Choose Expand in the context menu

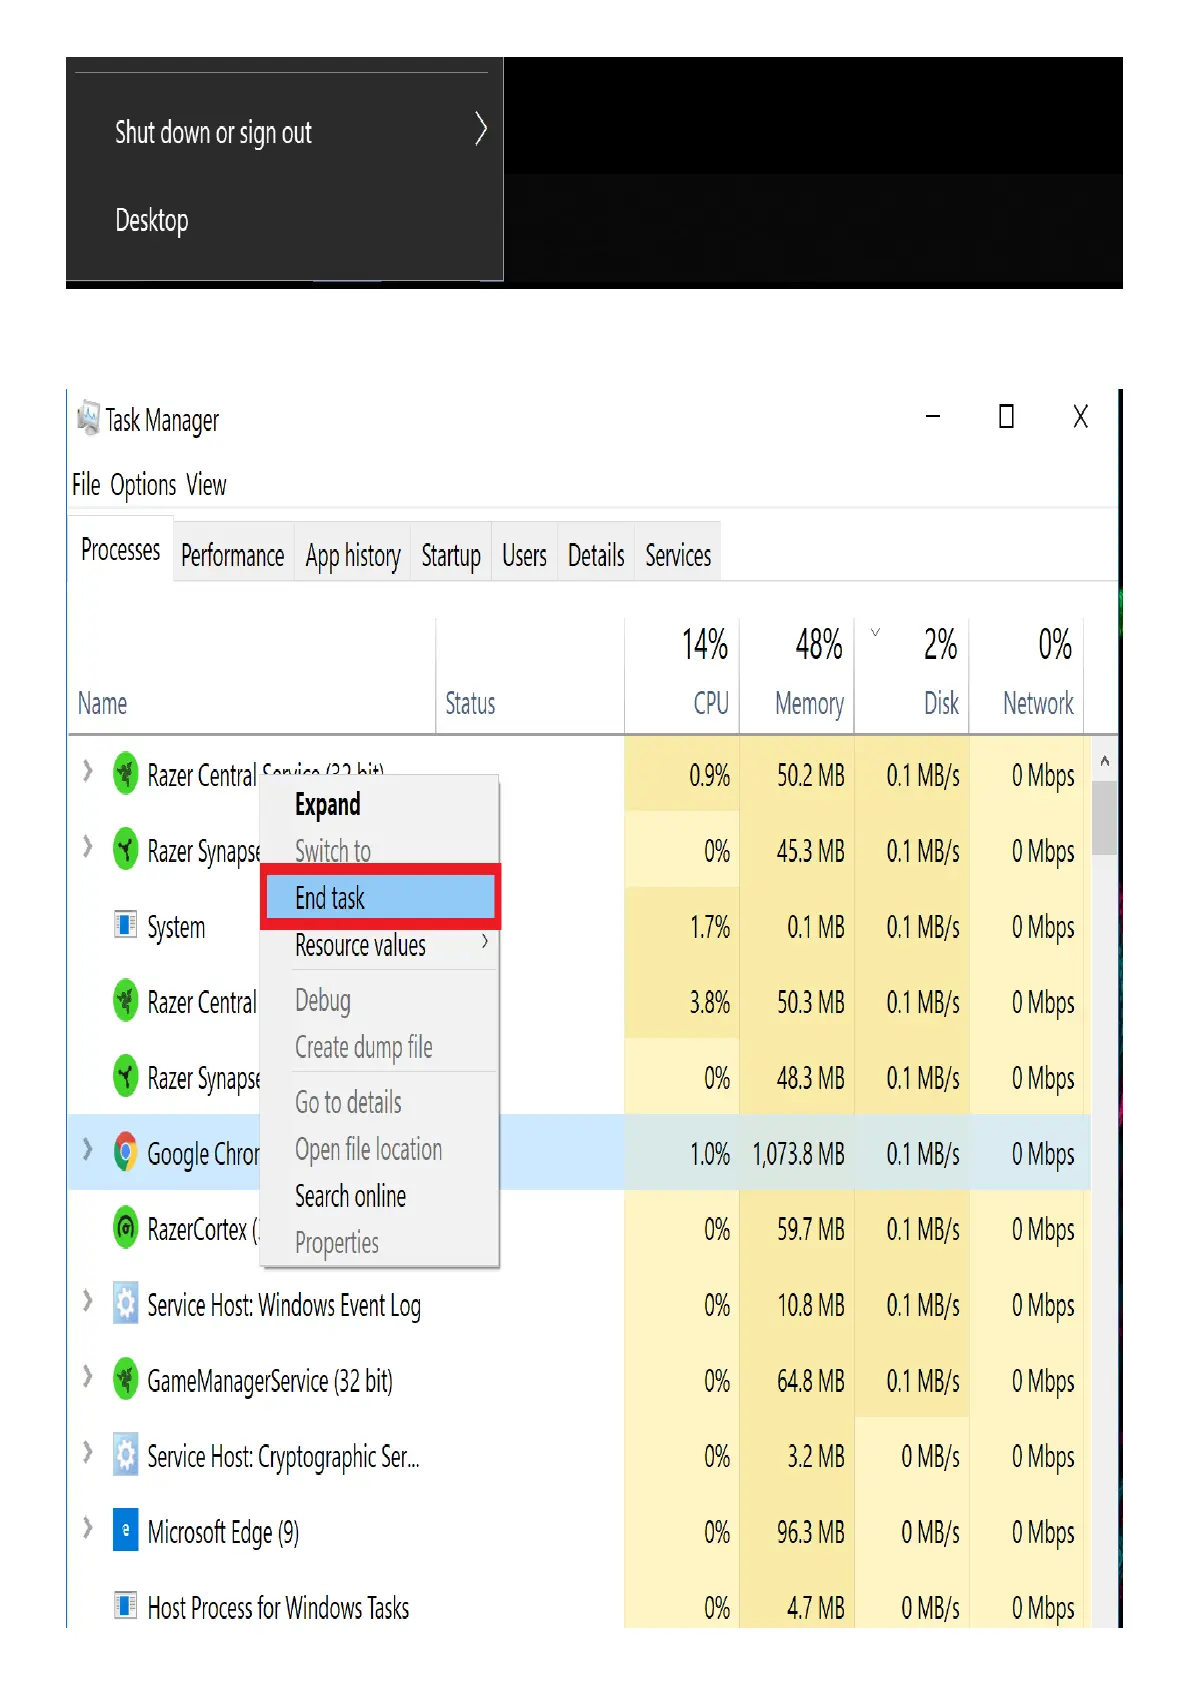point(380,804)
